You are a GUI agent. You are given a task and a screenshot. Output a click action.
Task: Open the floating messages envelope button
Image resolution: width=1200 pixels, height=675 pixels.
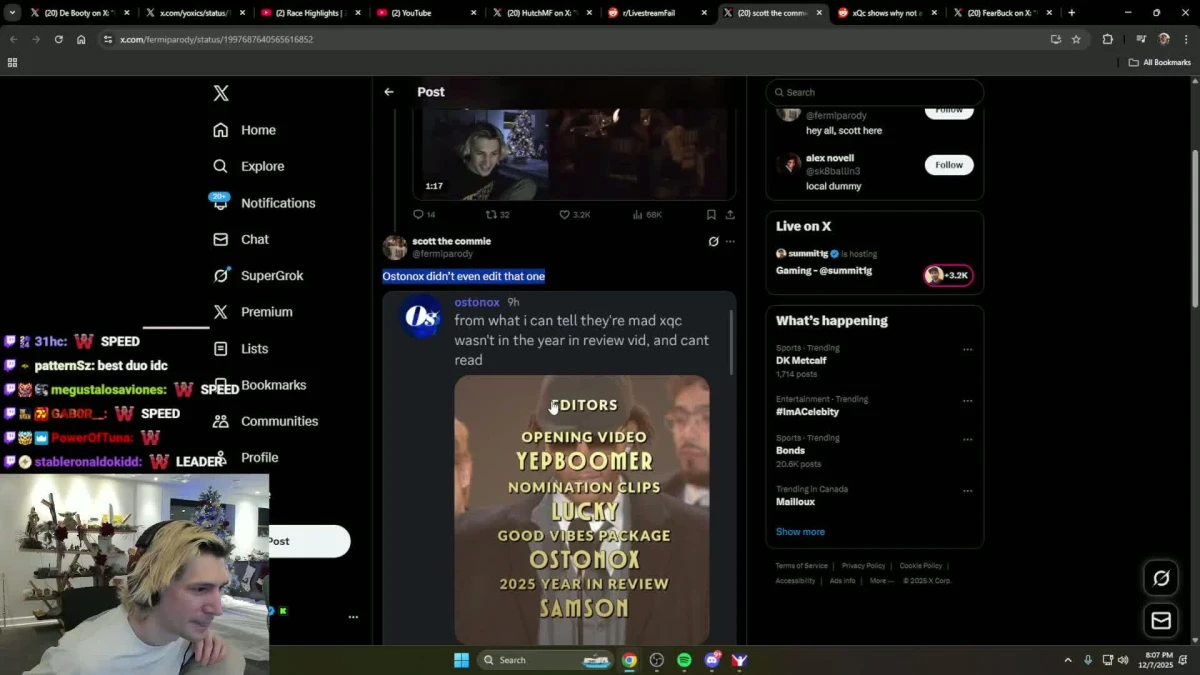pos(1161,621)
